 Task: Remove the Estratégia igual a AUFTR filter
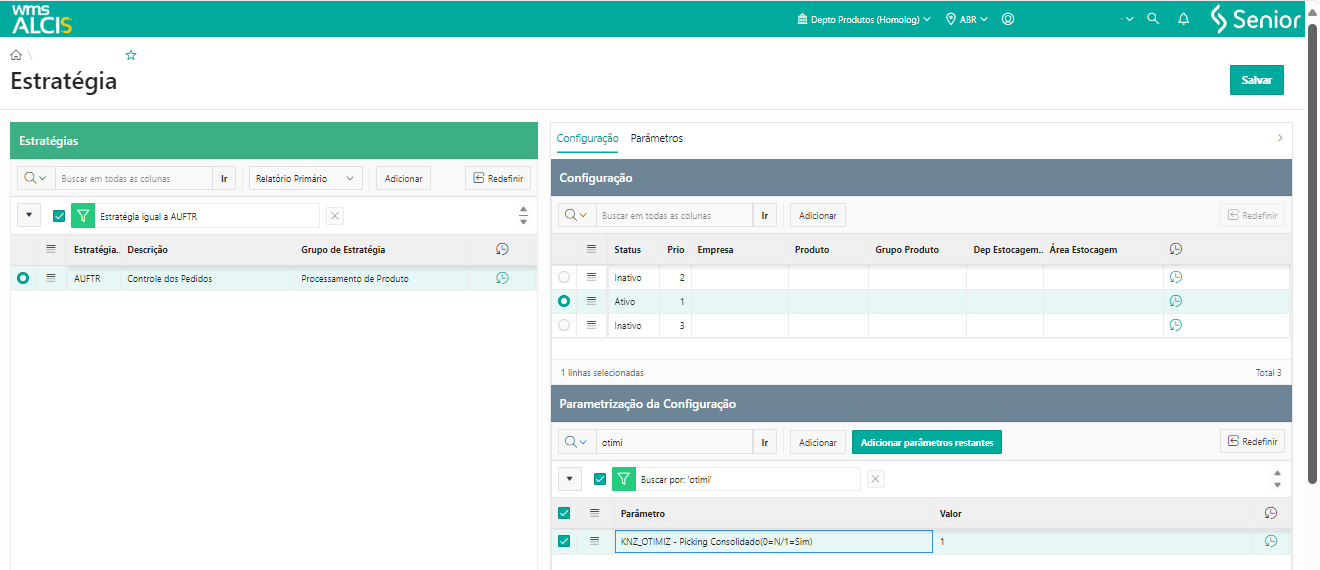(335, 215)
